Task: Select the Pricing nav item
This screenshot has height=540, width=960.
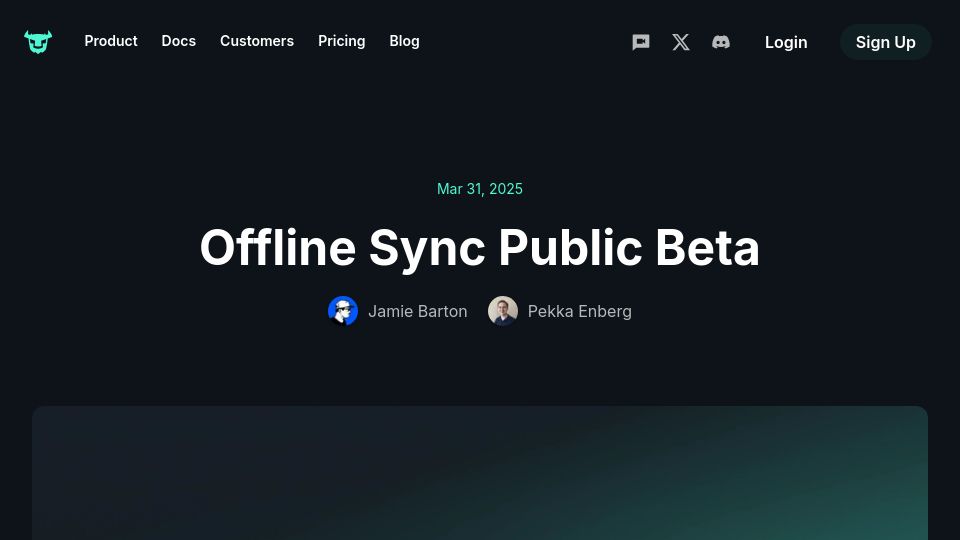Action: click(342, 41)
